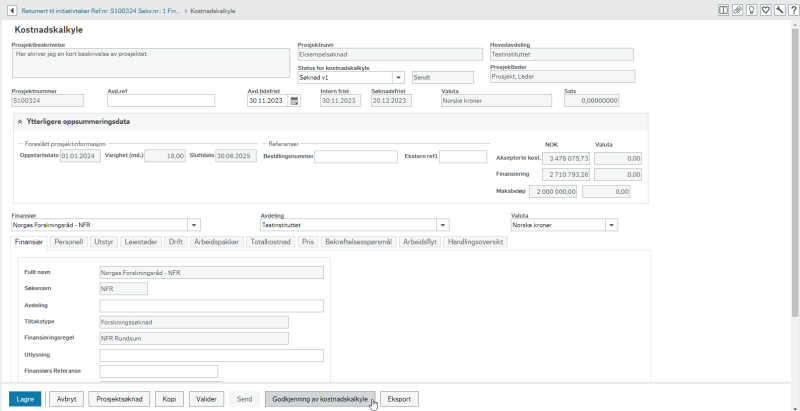Click the Tiltakstype value Forskningssøknad

tap(194, 322)
